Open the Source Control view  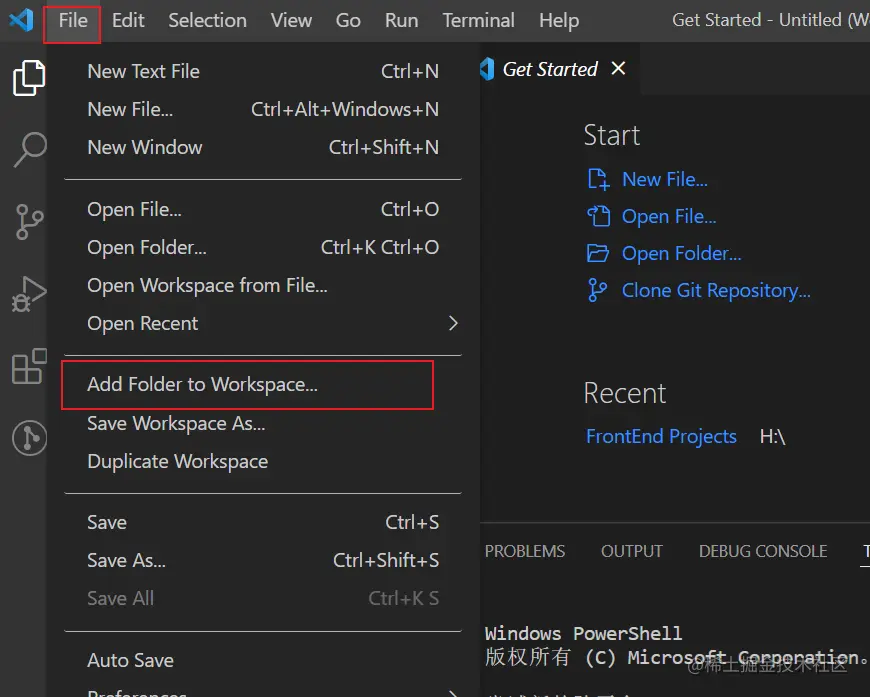[x=29, y=222]
